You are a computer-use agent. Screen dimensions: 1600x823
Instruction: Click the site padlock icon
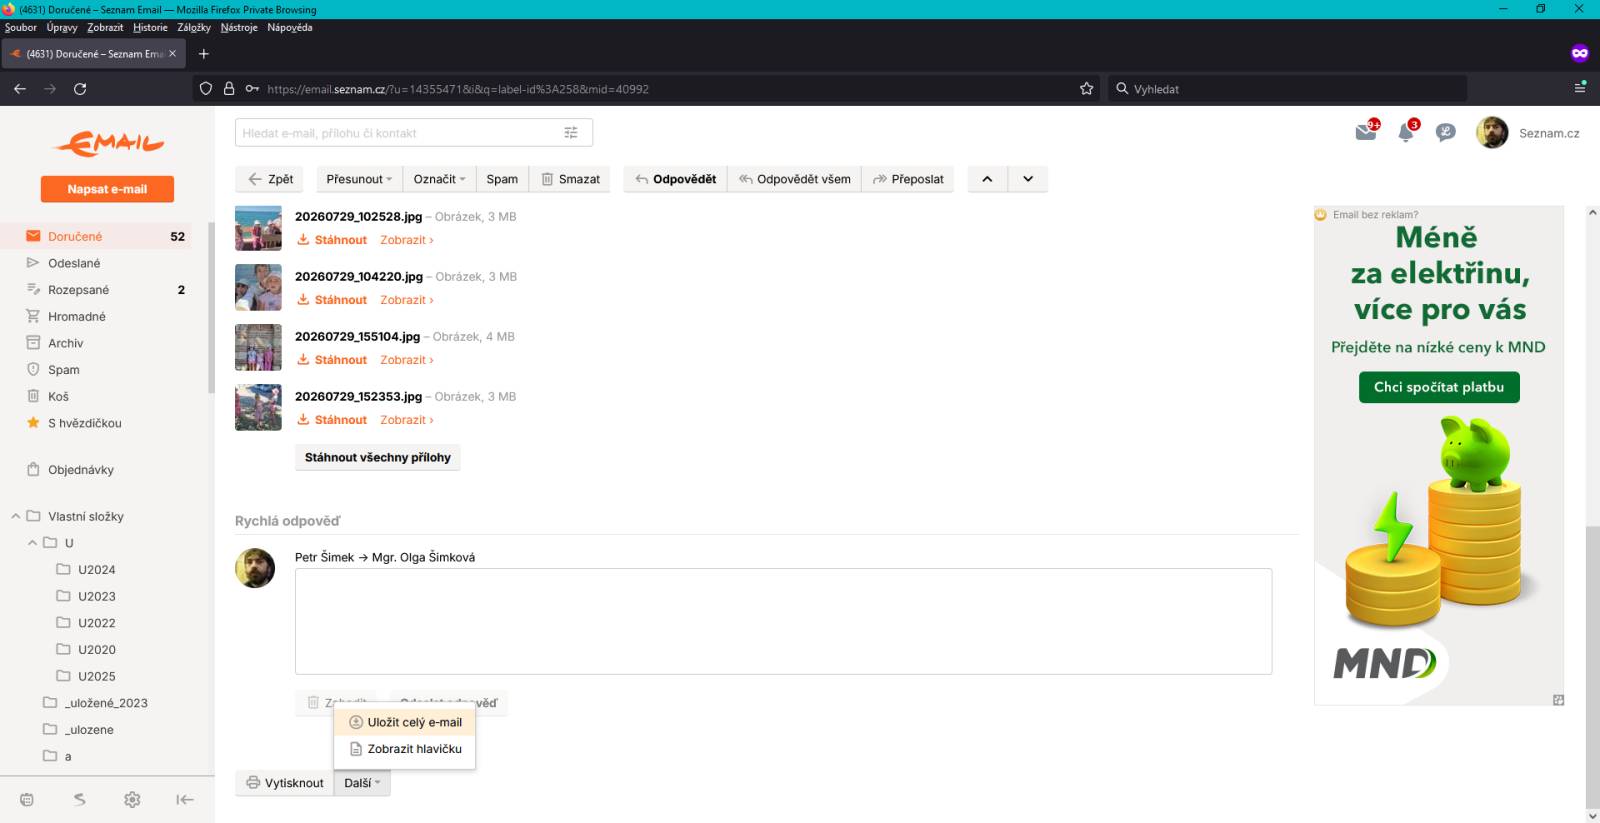pos(229,89)
